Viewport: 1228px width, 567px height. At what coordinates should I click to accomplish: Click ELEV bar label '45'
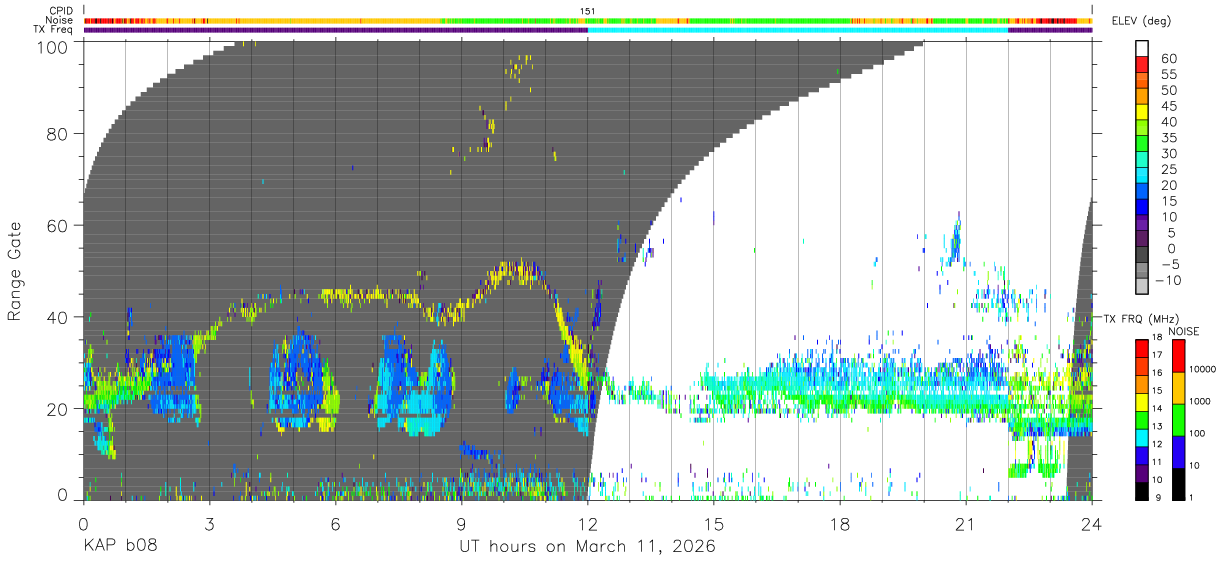[1169, 106]
